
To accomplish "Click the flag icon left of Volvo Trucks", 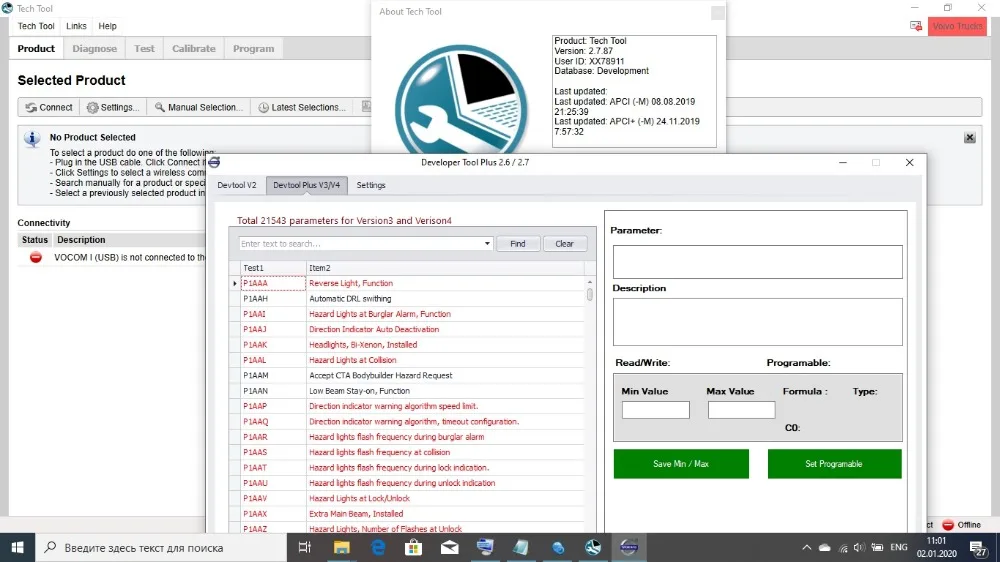I will click(916, 26).
